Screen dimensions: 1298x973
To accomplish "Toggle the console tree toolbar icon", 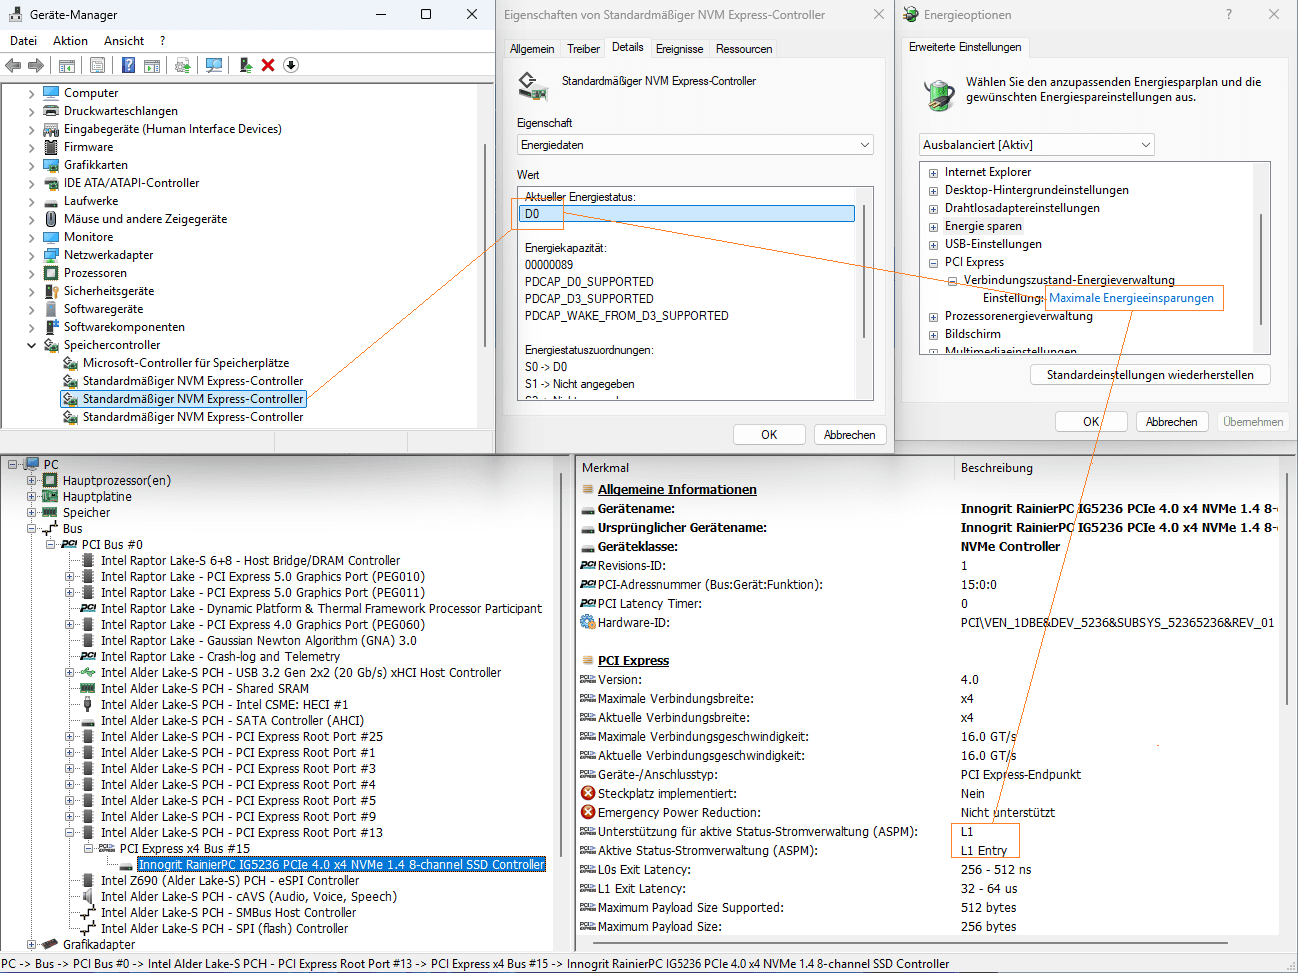I will pos(67,65).
